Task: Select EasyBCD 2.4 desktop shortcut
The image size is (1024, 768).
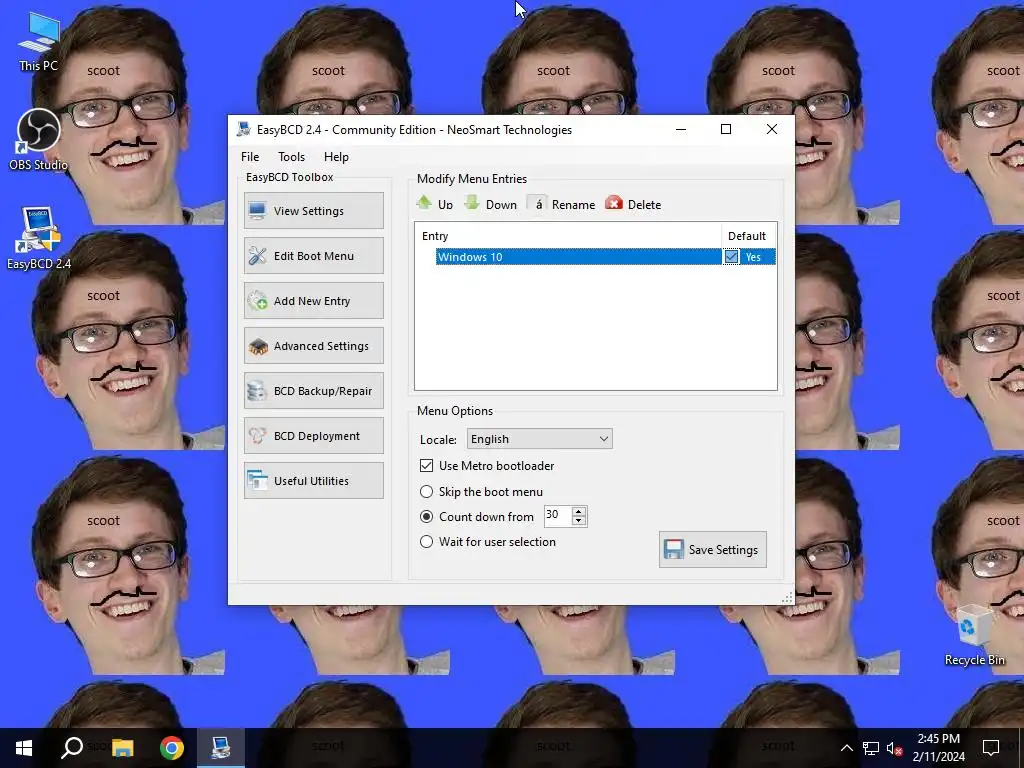Action: pyautogui.click(x=39, y=238)
